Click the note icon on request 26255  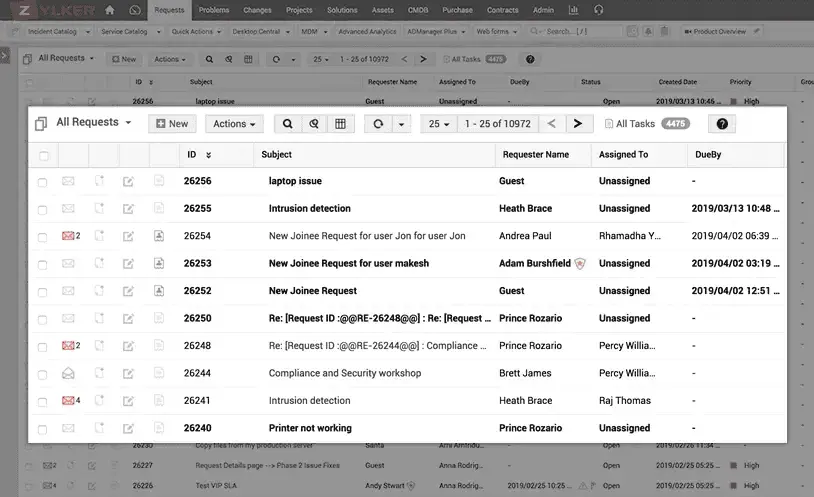click(99, 208)
